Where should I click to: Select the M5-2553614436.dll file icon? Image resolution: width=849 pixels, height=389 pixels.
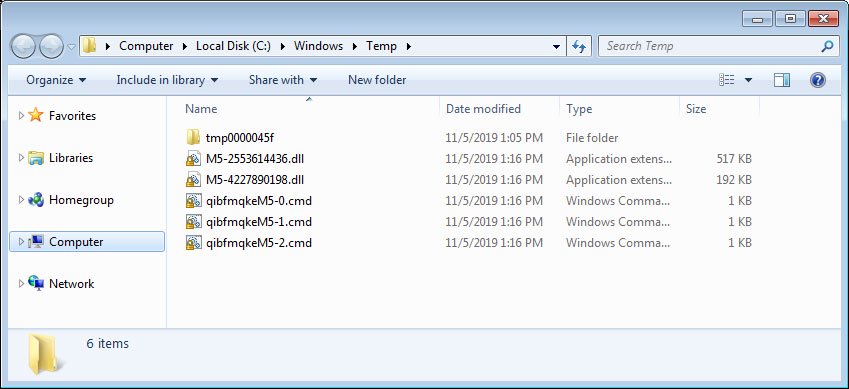coord(193,159)
